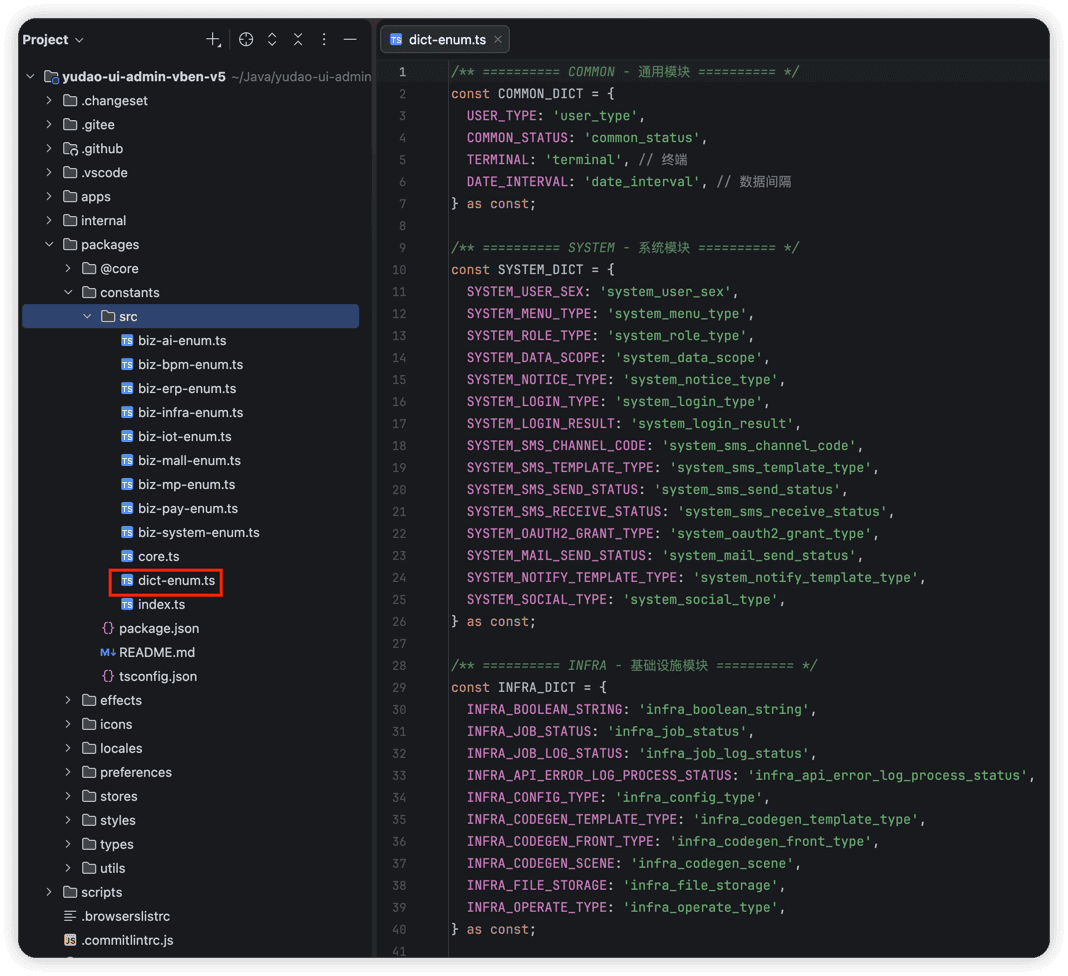Collapse the packages folder
1068x976 pixels.
pos(48,244)
